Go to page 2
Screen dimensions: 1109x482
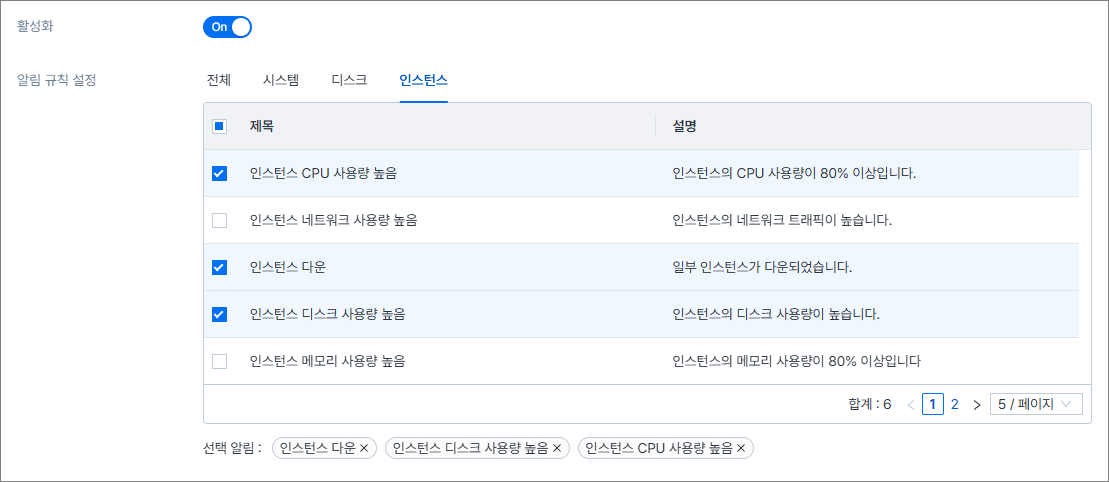click(x=955, y=405)
